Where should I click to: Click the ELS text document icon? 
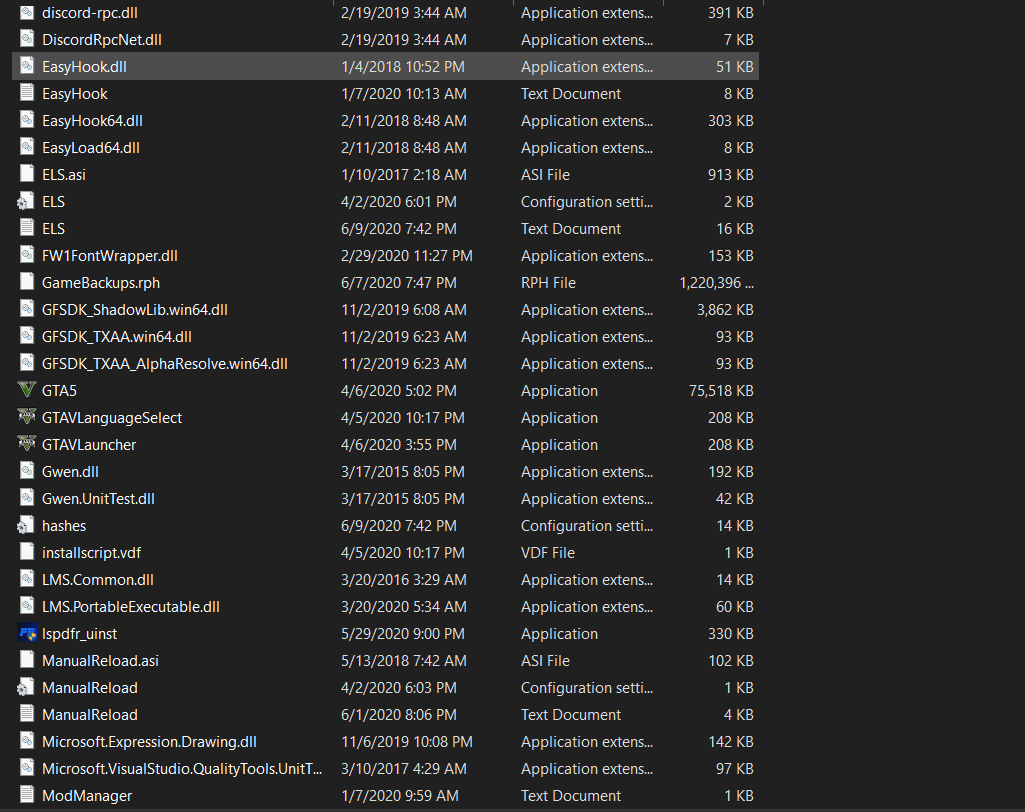pos(27,228)
